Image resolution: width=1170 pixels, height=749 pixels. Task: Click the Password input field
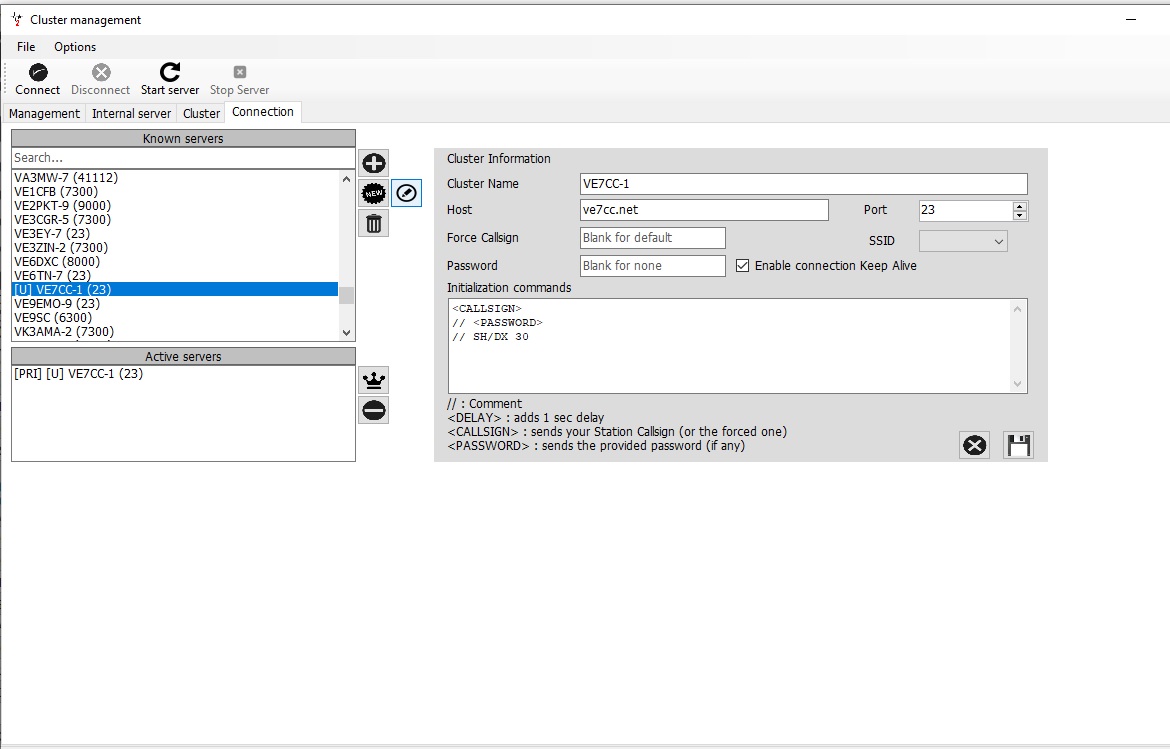pos(653,266)
